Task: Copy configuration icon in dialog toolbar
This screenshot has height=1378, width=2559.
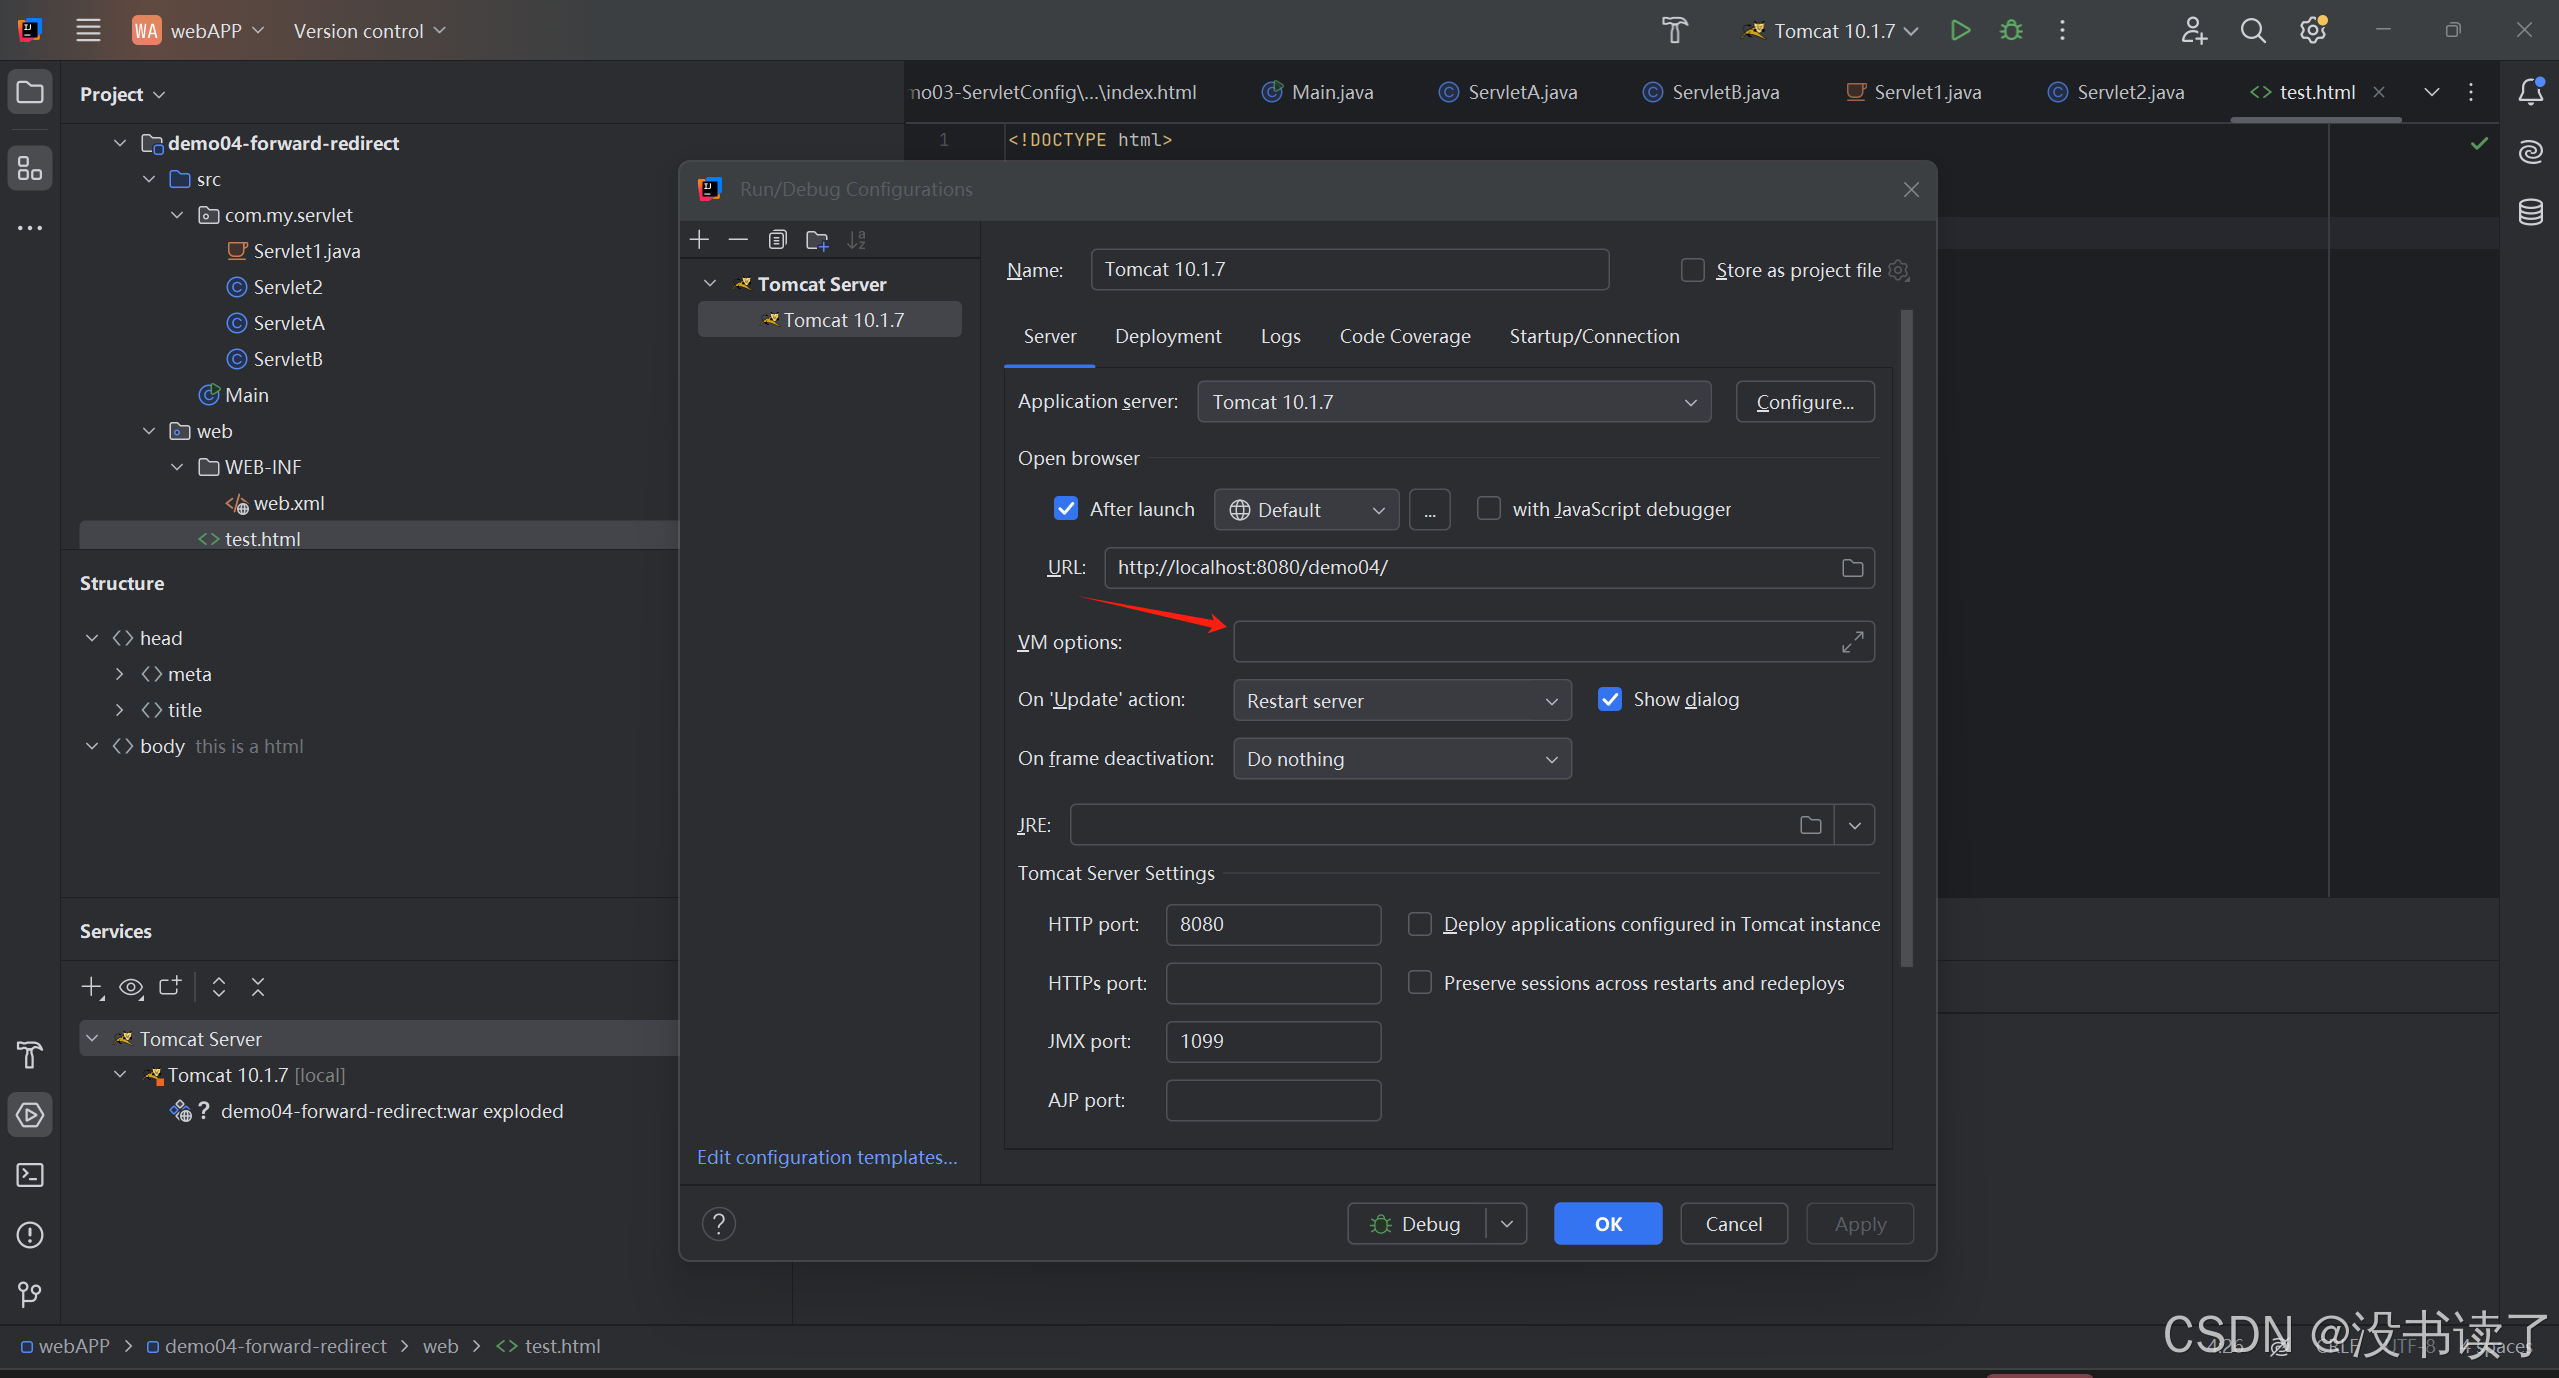Action: (x=777, y=240)
